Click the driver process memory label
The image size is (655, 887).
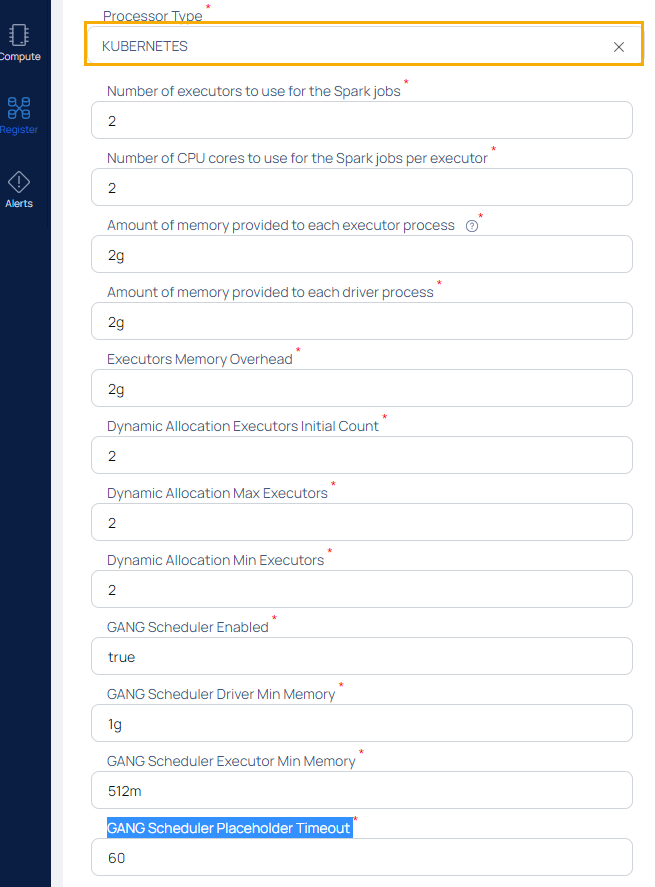tap(270, 292)
